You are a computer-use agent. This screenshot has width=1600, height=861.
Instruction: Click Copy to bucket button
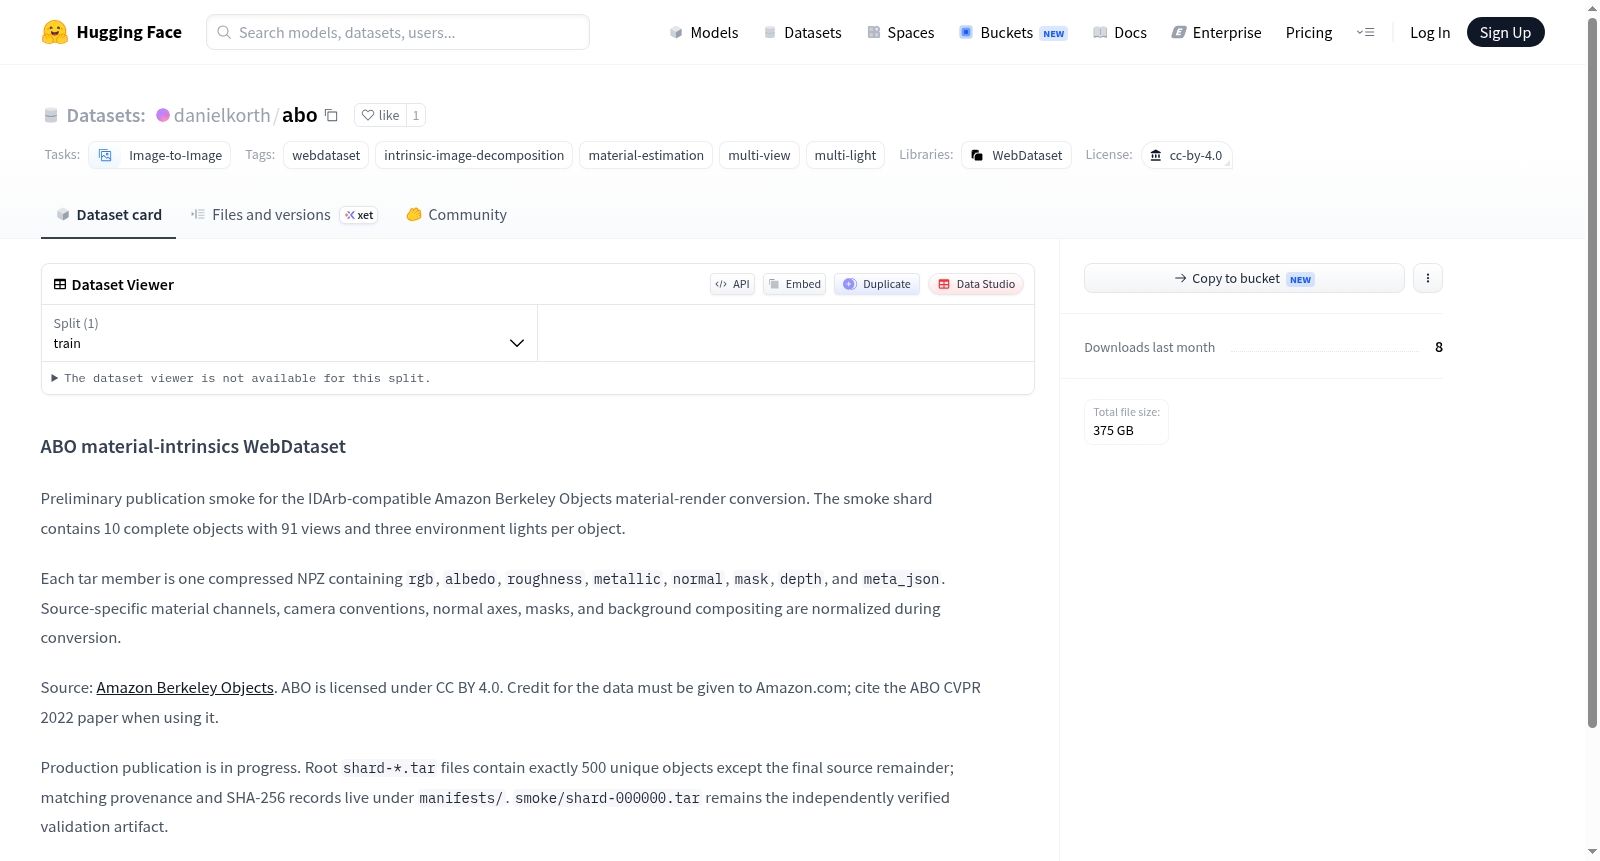1244,278
